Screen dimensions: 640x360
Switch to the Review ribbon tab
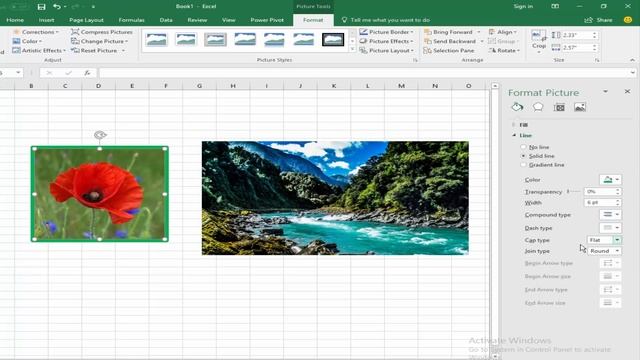(x=197, y=20)
